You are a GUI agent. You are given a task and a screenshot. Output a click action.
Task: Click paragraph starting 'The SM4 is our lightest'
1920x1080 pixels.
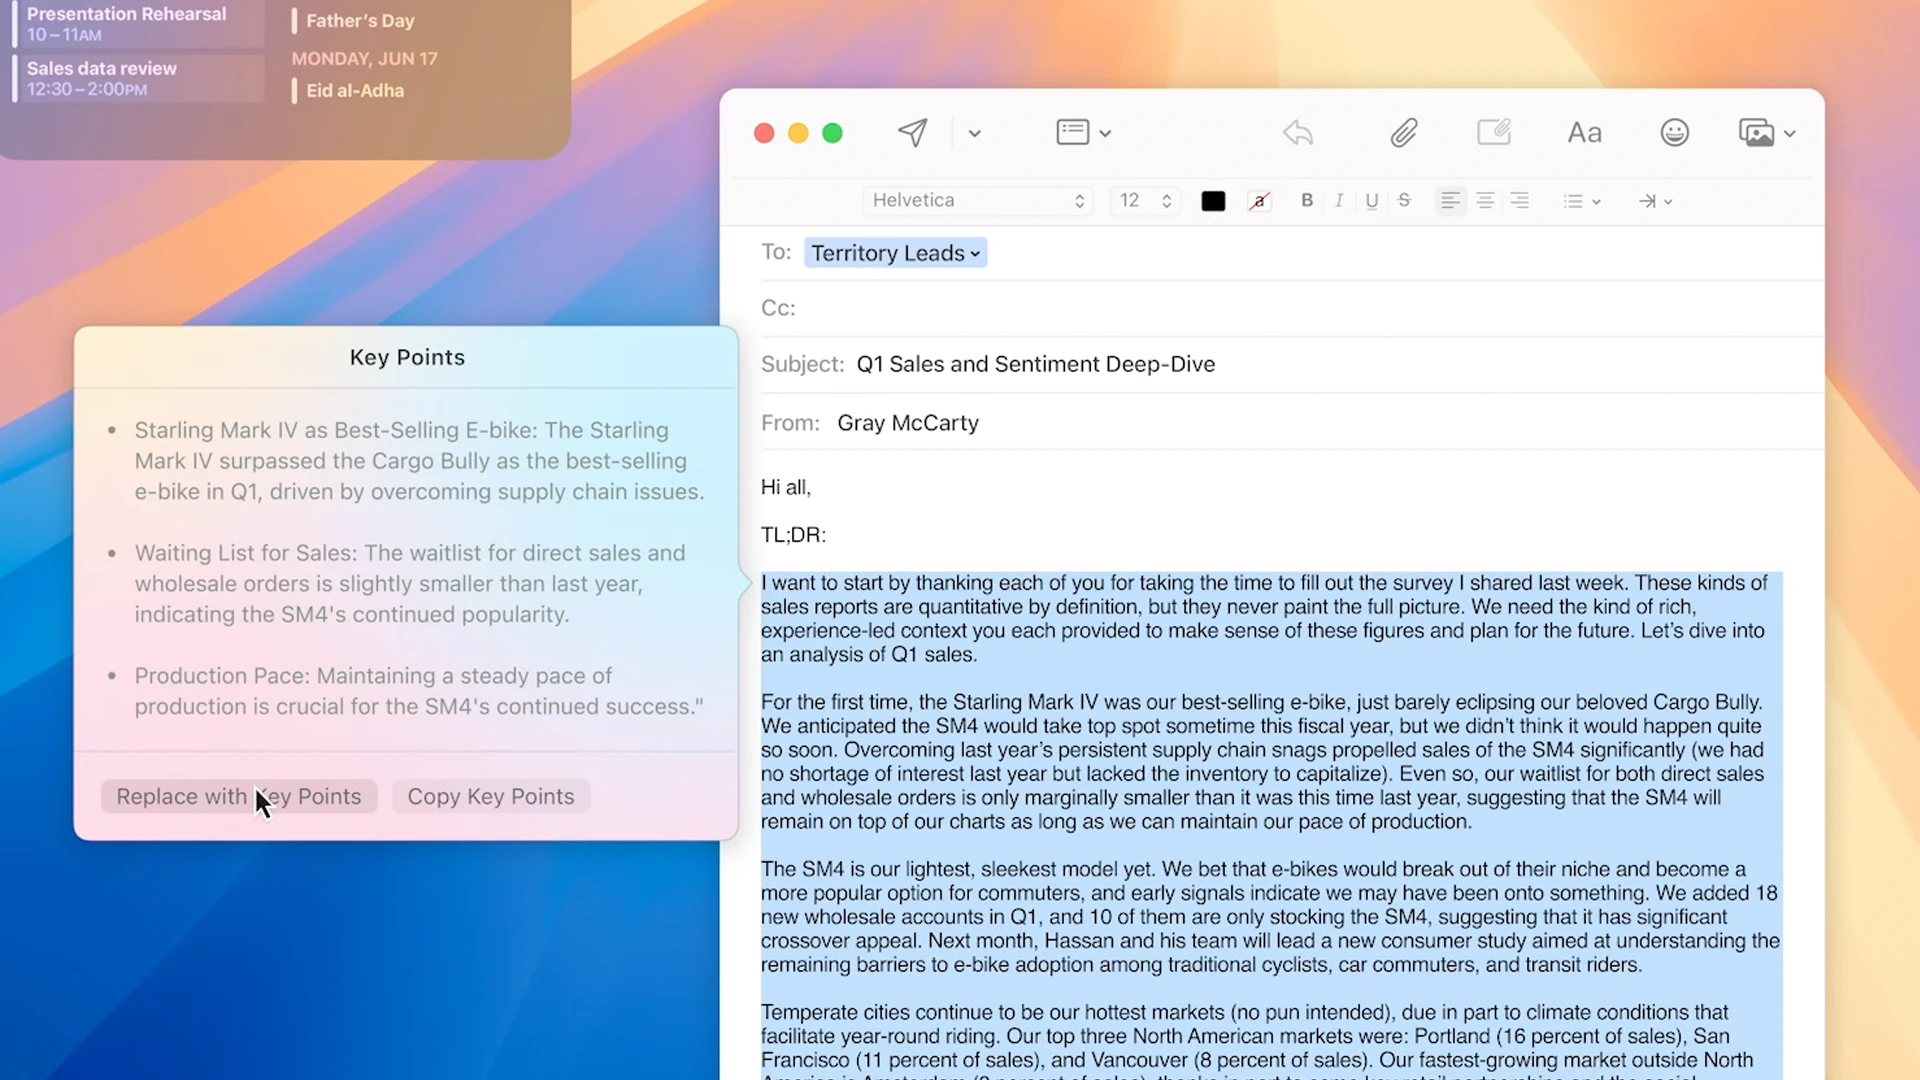click(1270, 917)
